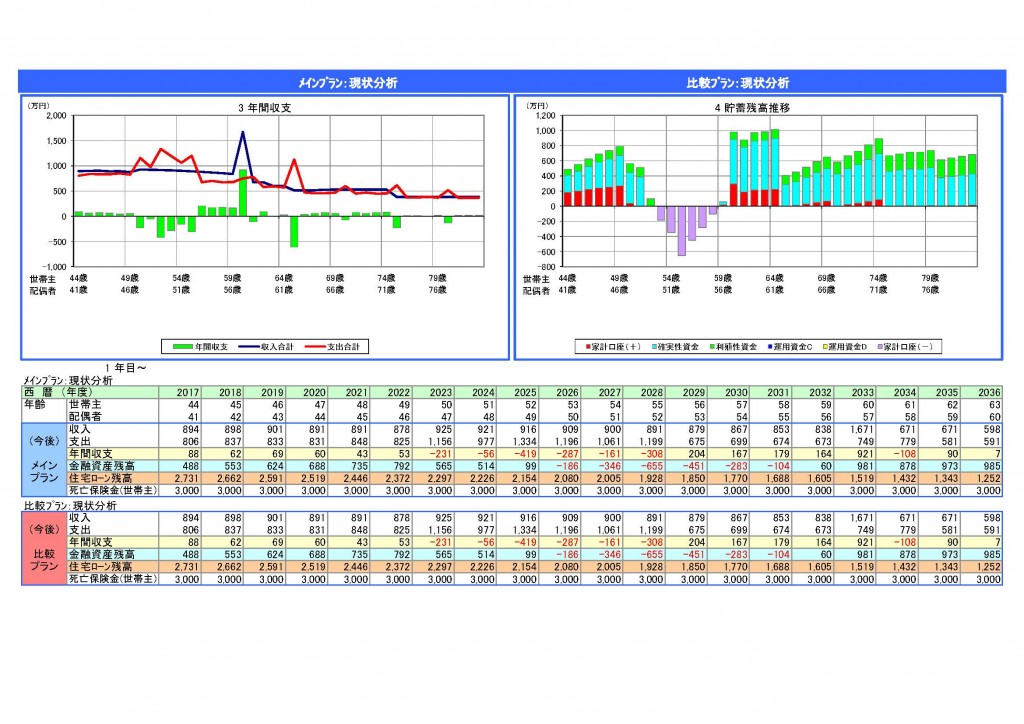The width and height of the screenshot is (1024, 724).
Task: Click the 家計口座(+) red legend marker
Action: click(x=589, y=346)
